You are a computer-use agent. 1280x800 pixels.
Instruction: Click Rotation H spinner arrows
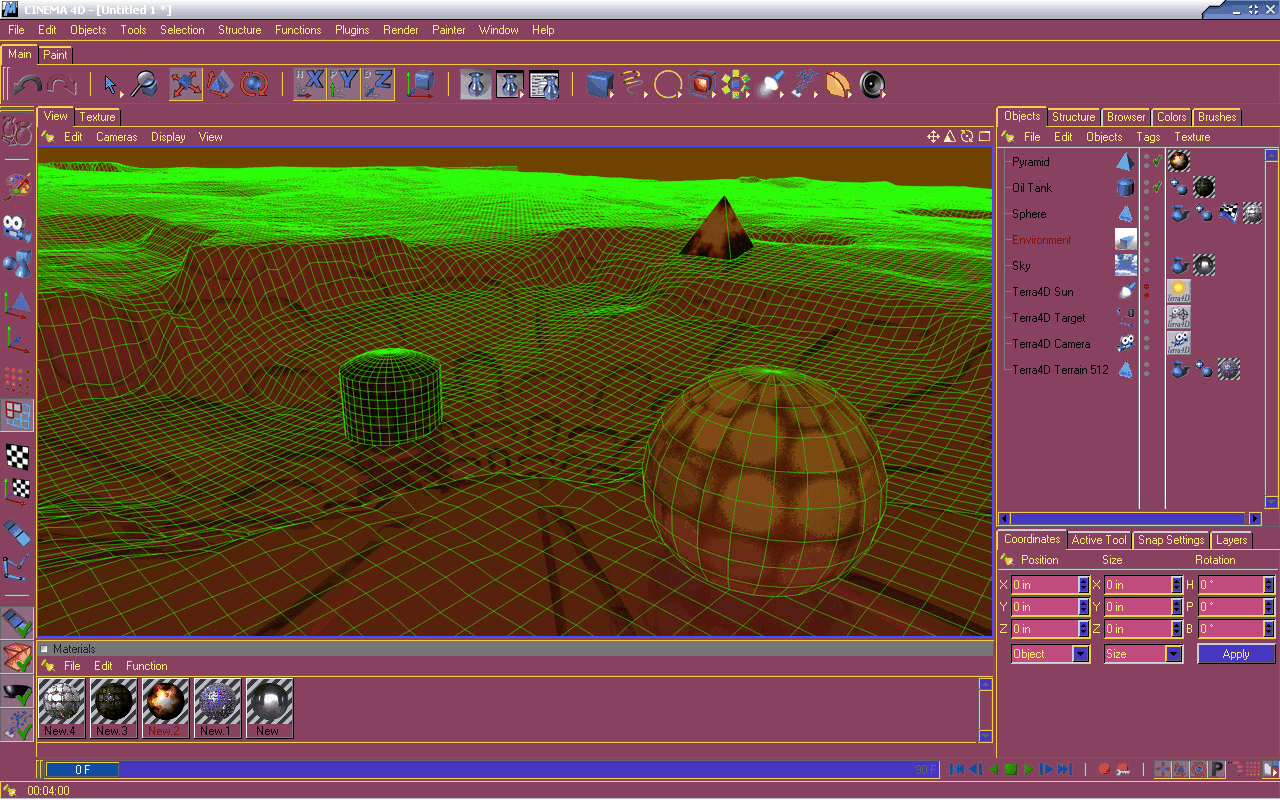(x=1269, y=585)
